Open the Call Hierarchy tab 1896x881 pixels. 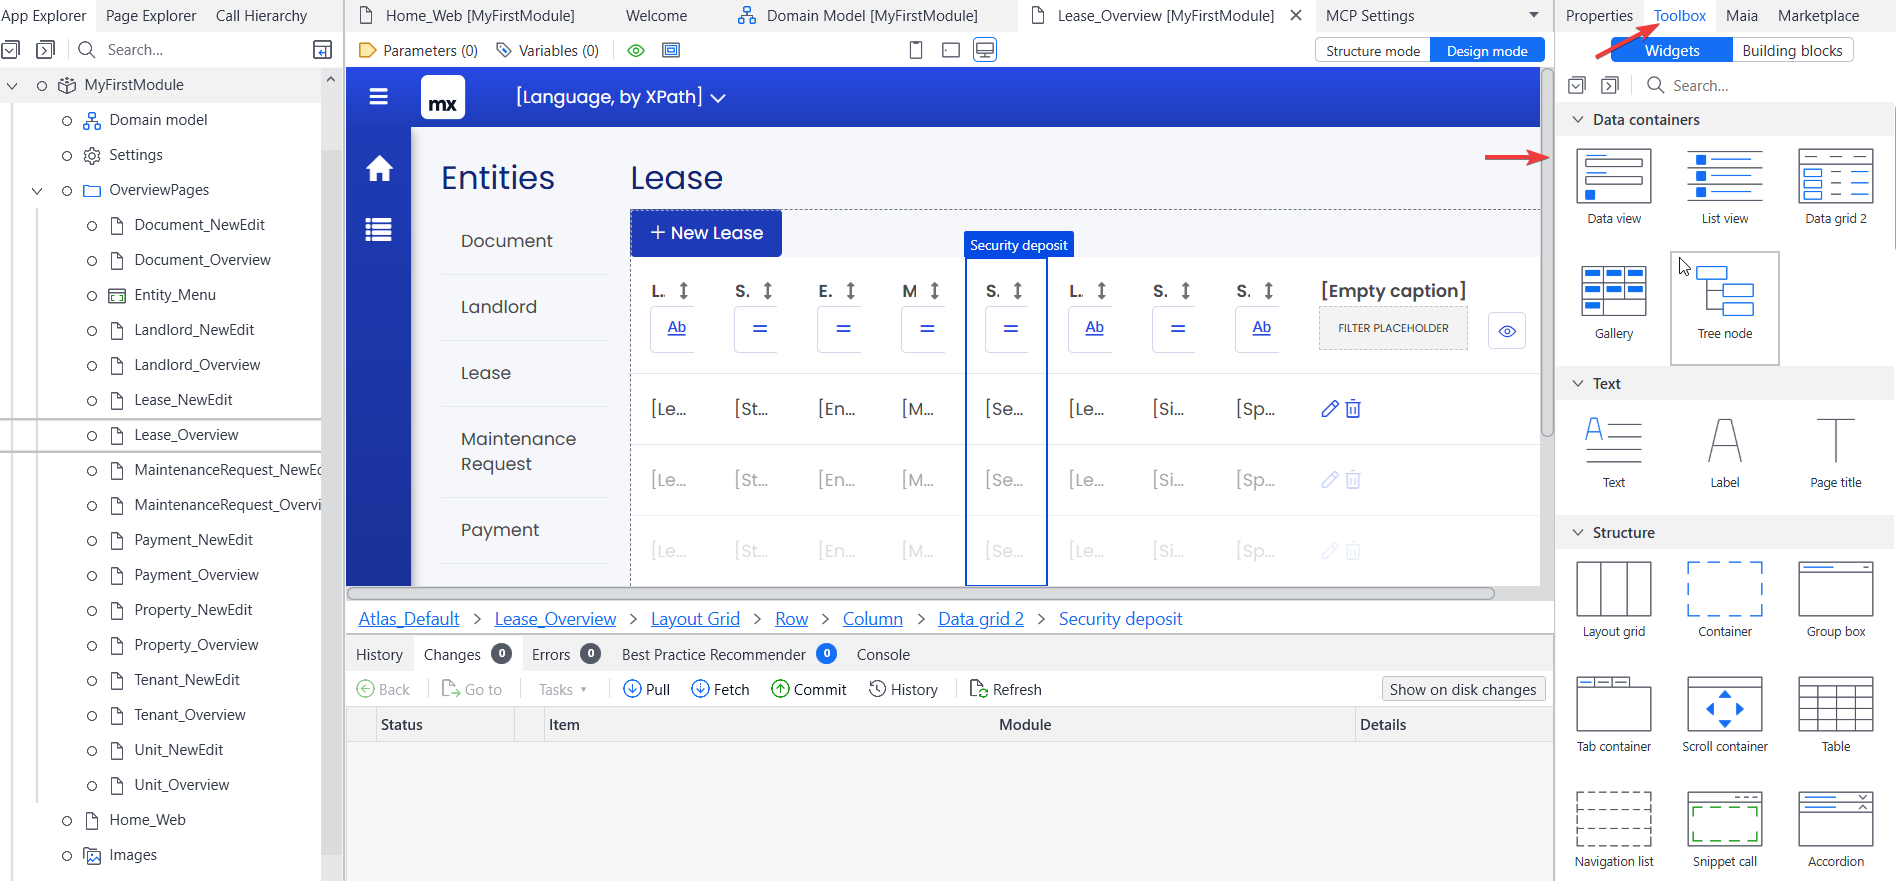[x=261, y=16]
